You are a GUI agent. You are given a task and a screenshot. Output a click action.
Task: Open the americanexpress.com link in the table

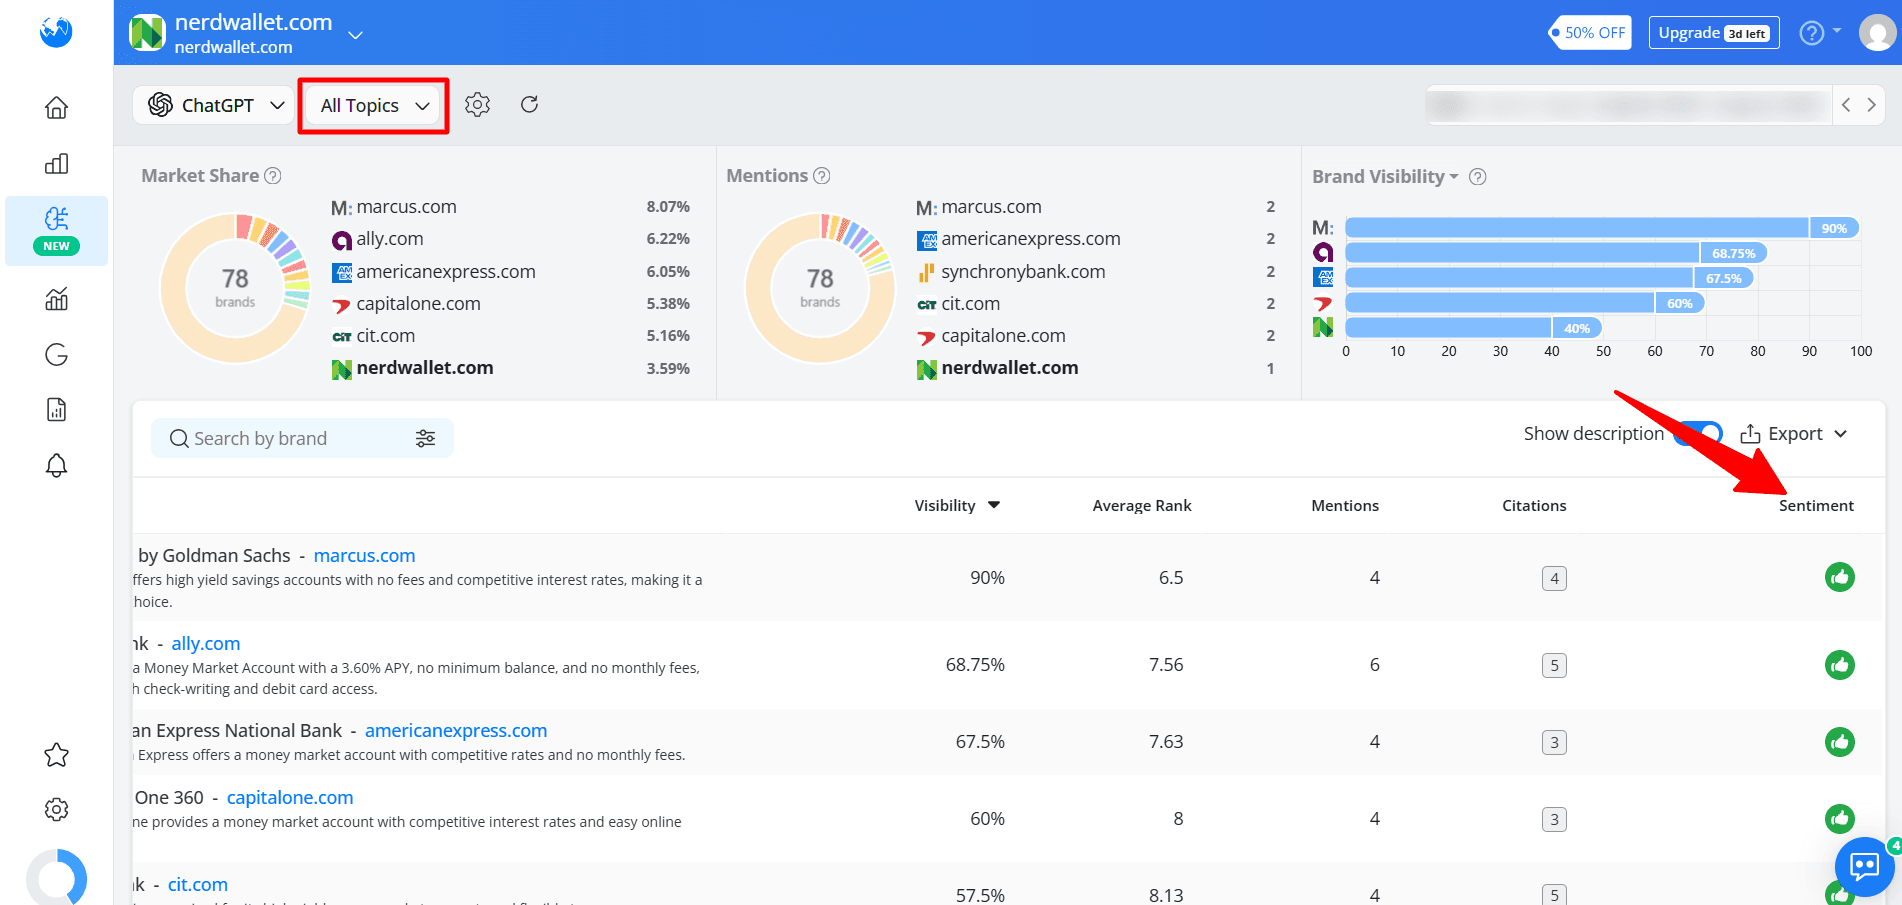[x=456, y=731]
